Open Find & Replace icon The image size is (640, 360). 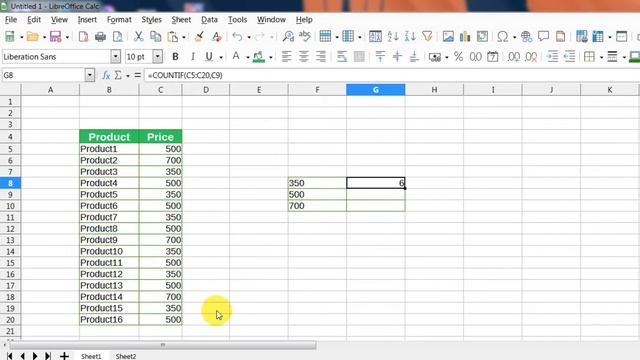click(x=288, y=37)
